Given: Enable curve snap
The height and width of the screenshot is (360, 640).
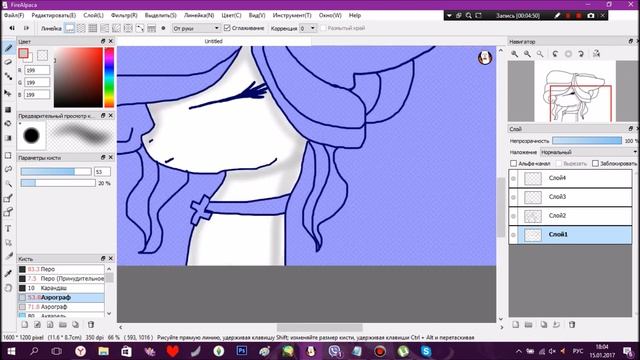Looking at the screenshot, I should [x=140, y=28].
